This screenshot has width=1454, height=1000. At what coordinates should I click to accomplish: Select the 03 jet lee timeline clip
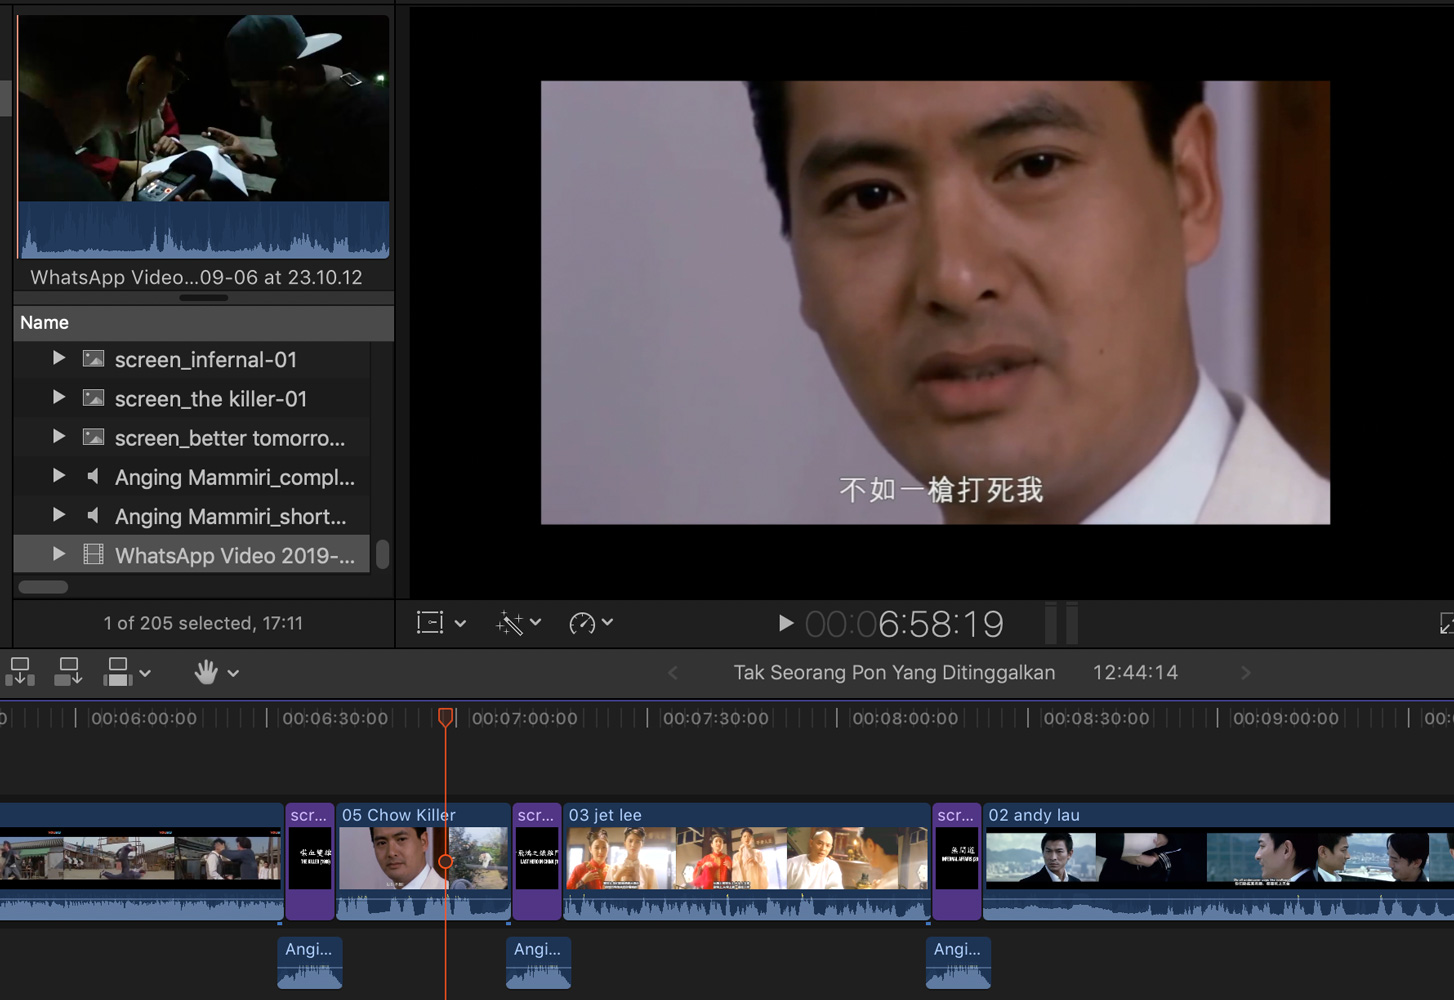coord(746,858)
